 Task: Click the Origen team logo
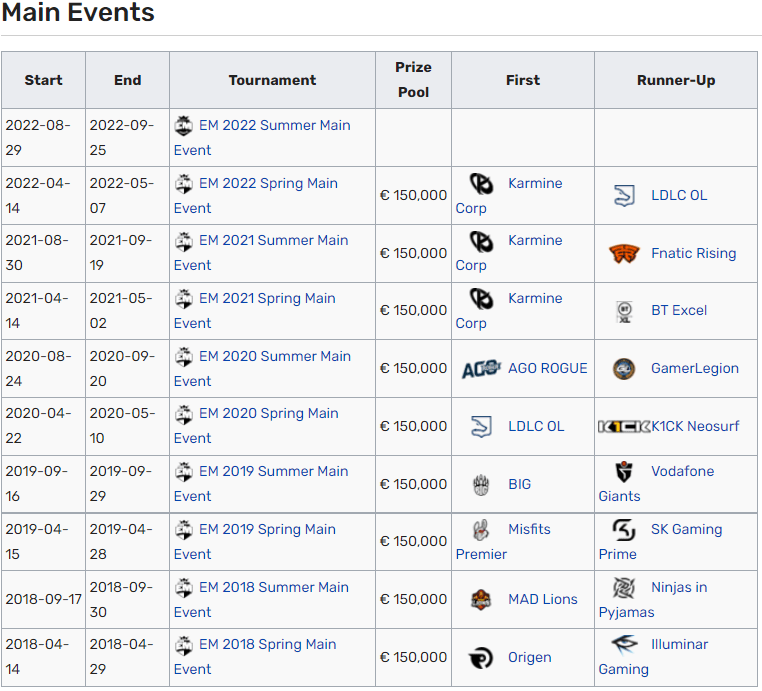(x=481, y=658)
